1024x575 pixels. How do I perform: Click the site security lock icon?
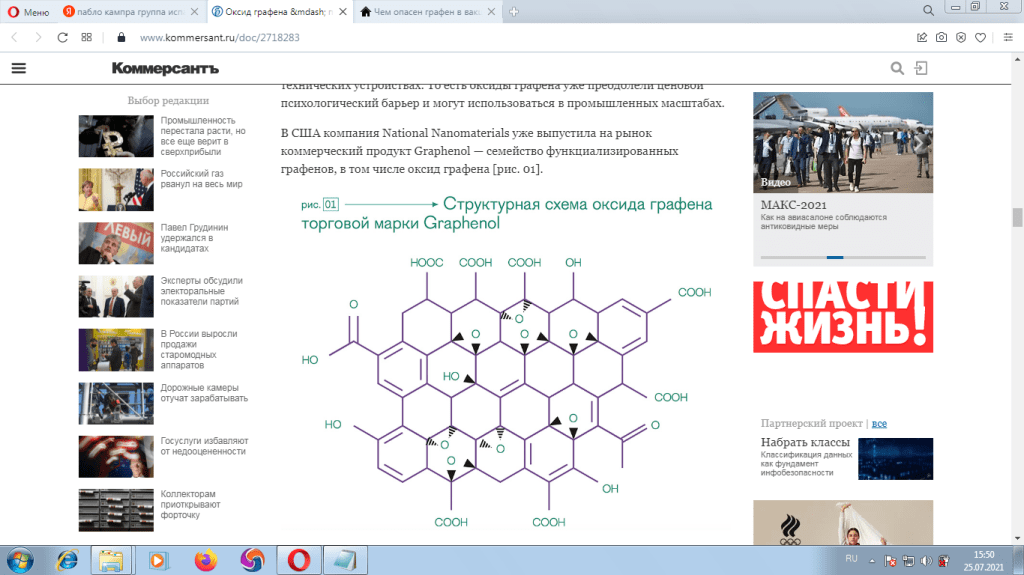[x=121, y=37]
